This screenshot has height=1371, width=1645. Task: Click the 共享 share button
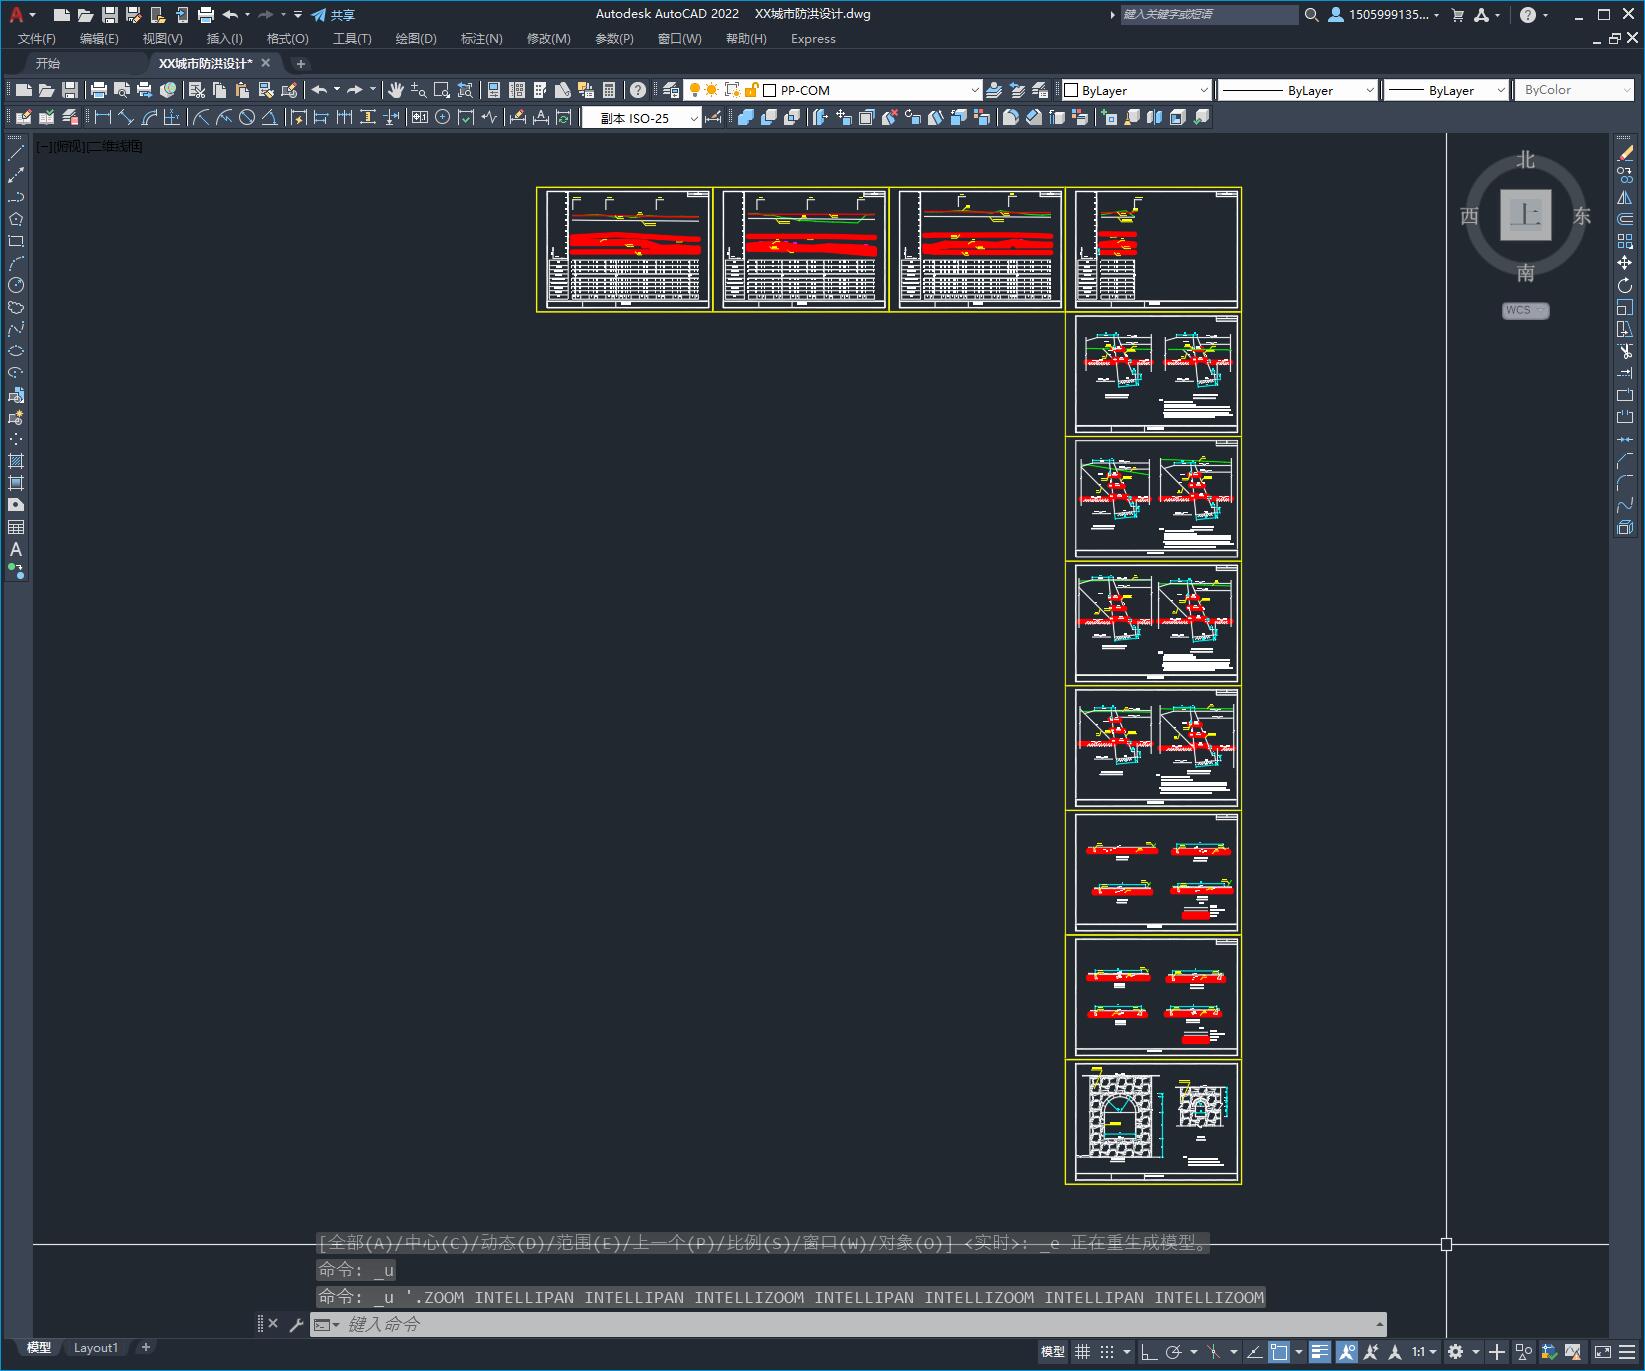pos(333,15)
